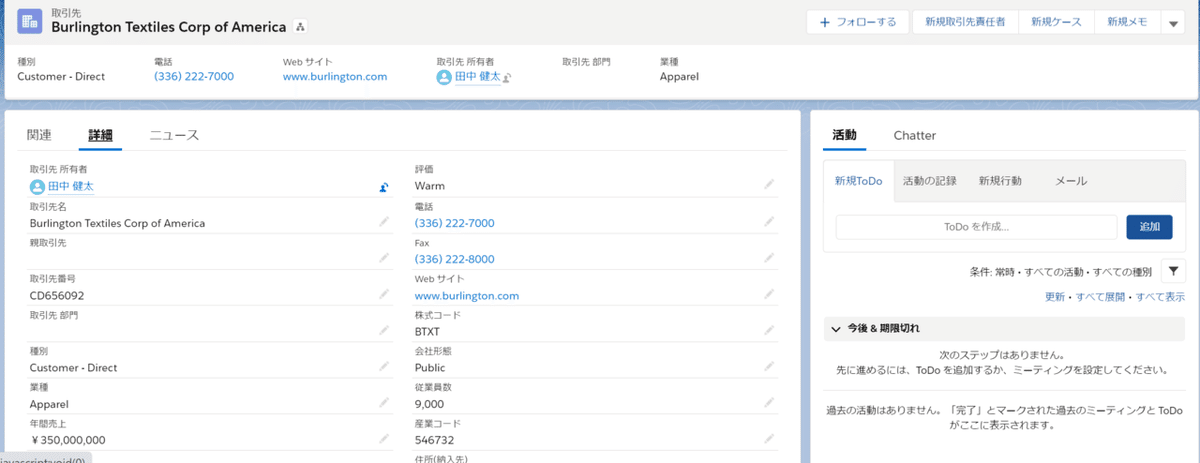Click フォローする button
The height and width of the screenshot is (463, 1200).
click(x=858, y=22)
